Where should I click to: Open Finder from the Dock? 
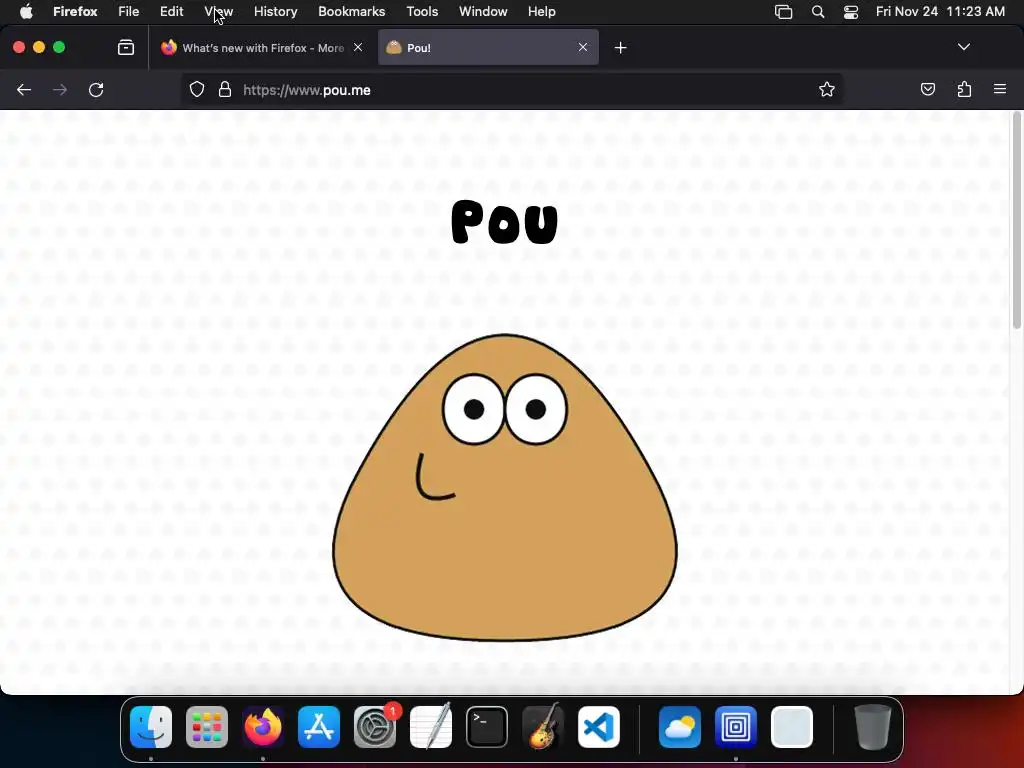click(x=151, y=727)
